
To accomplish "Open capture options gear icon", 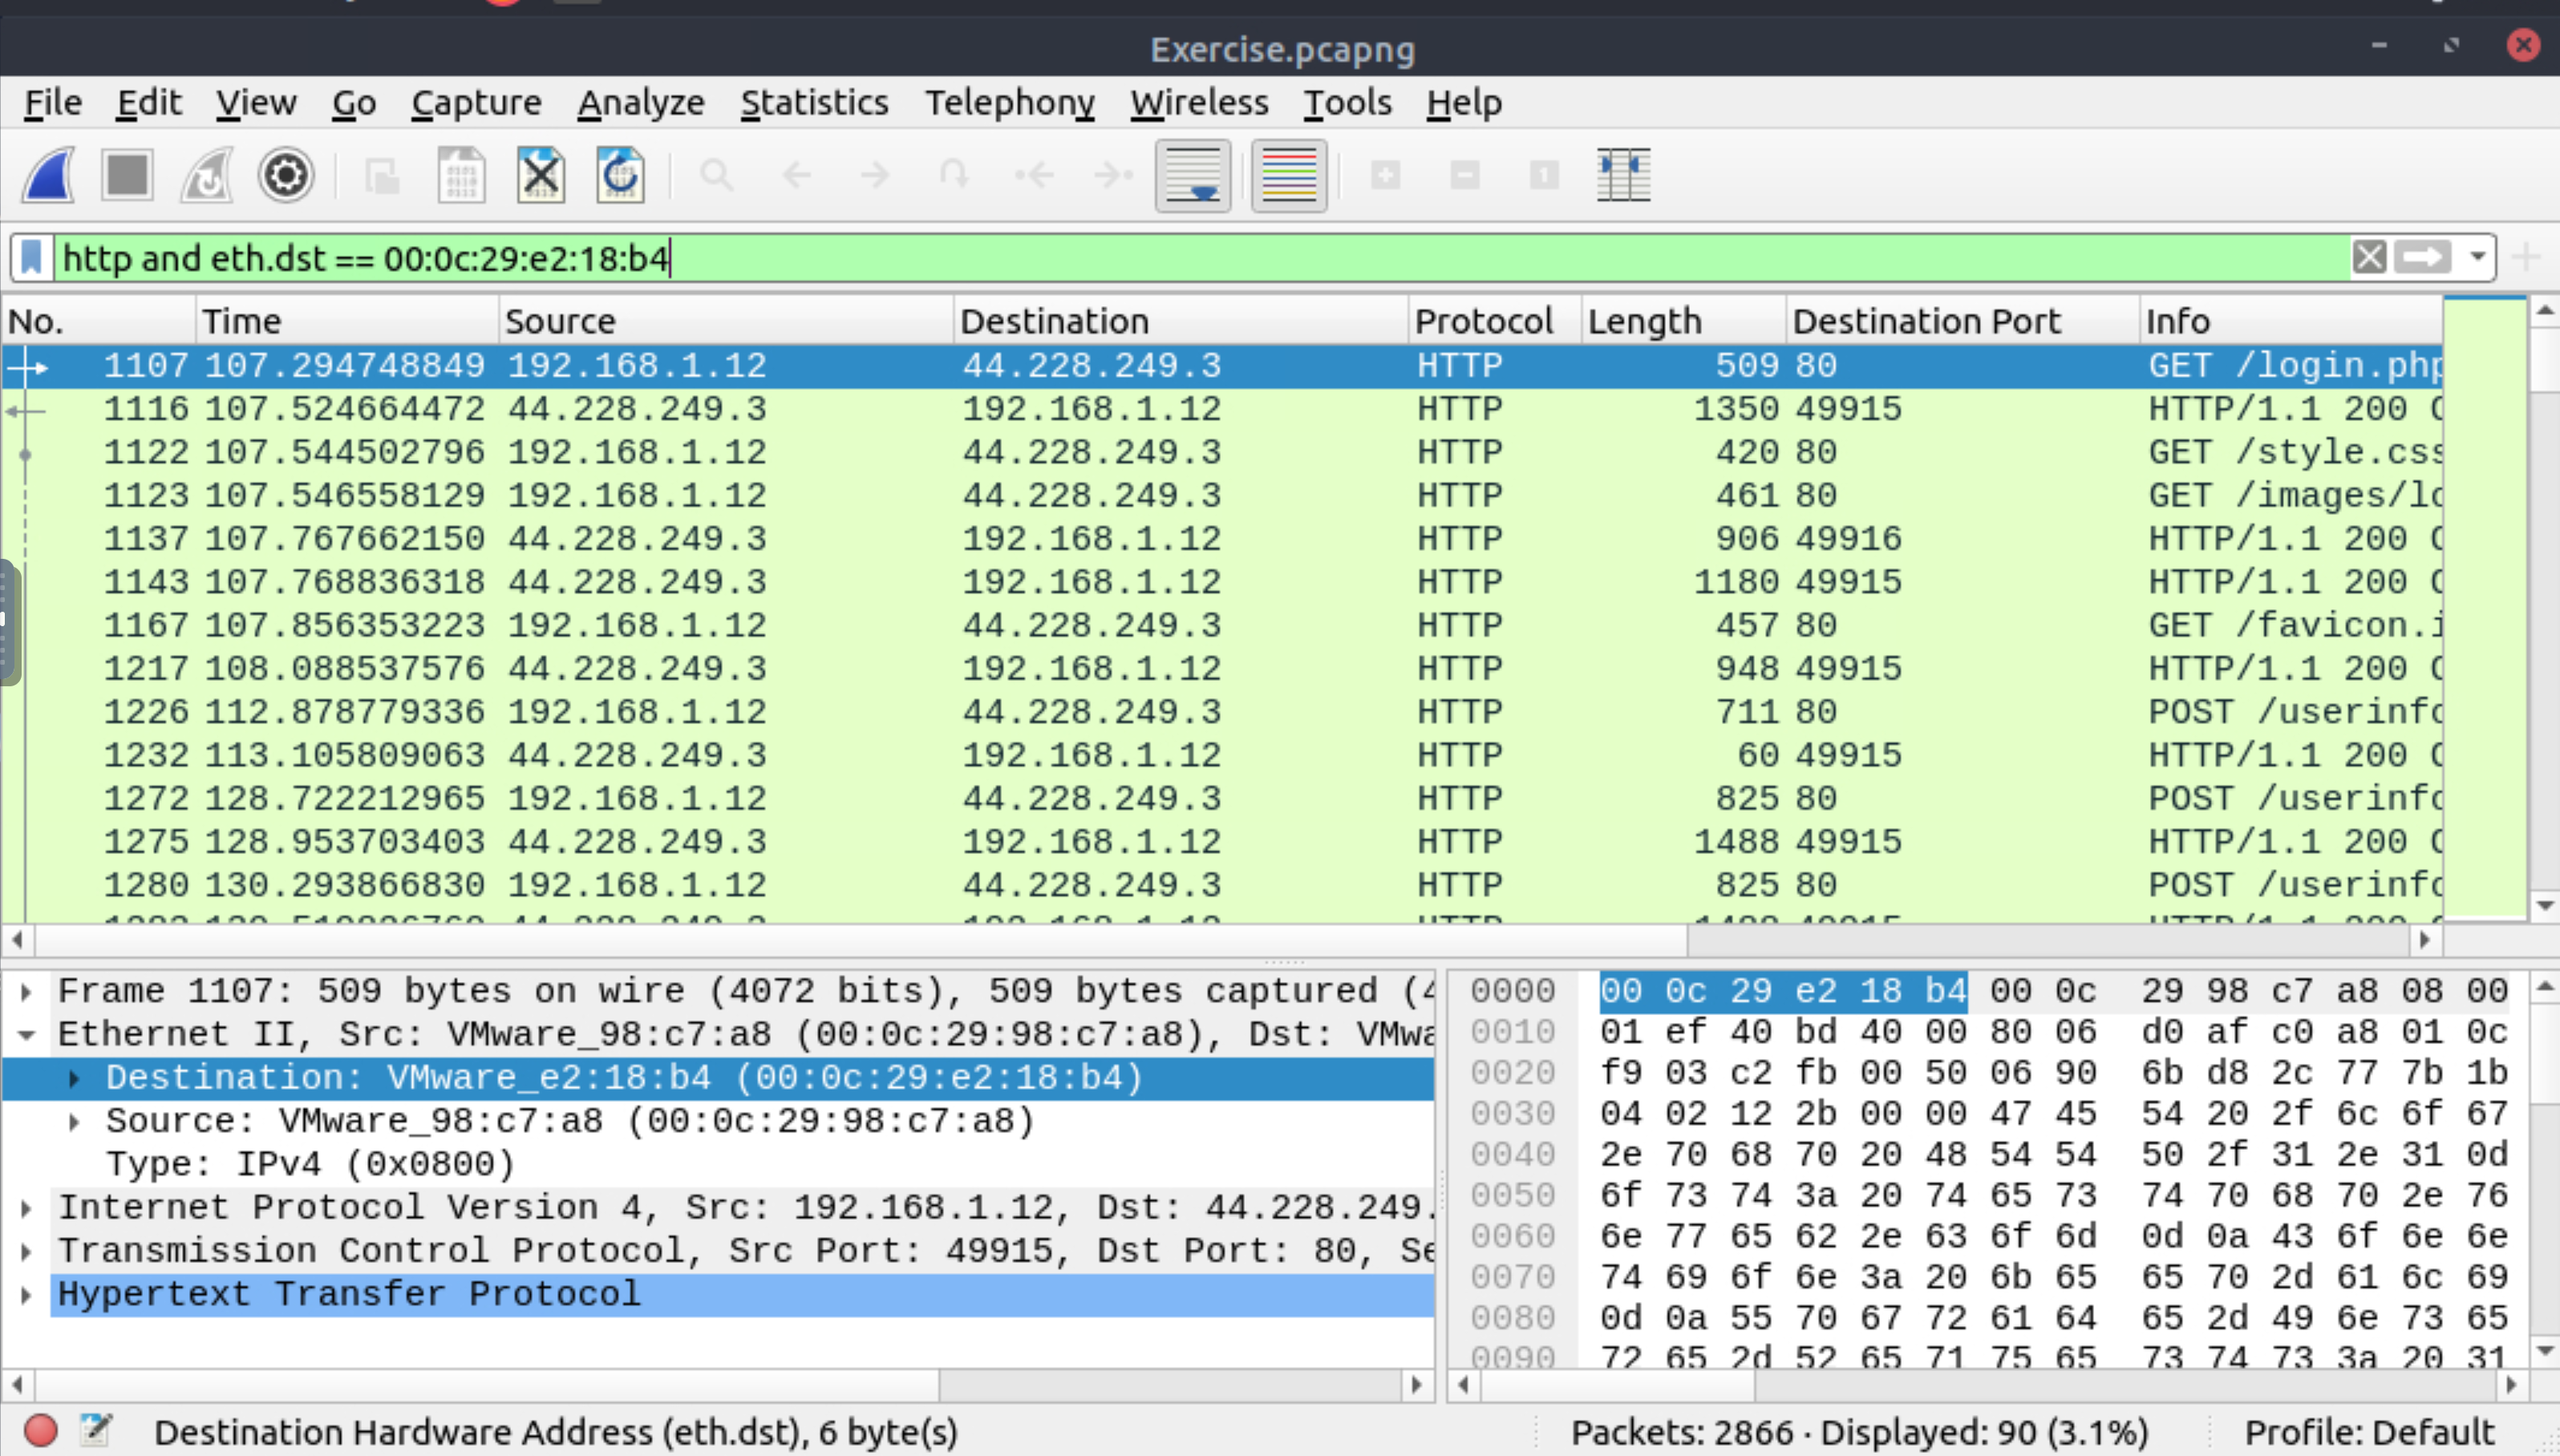I will [x=286, y=175].
